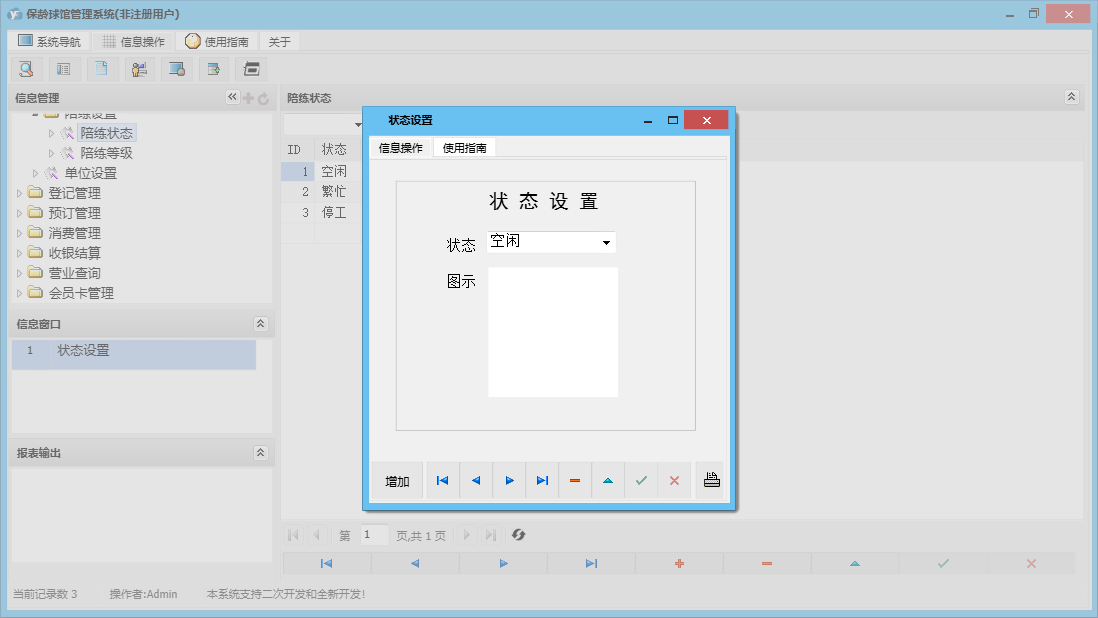Open the 状态 dropdown showing 空闲

(608, 241)
